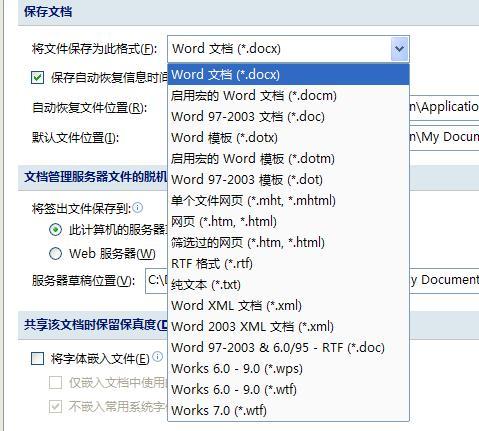Select Word 2003 XML 文档 (*.xml)

tap(288, 327)
